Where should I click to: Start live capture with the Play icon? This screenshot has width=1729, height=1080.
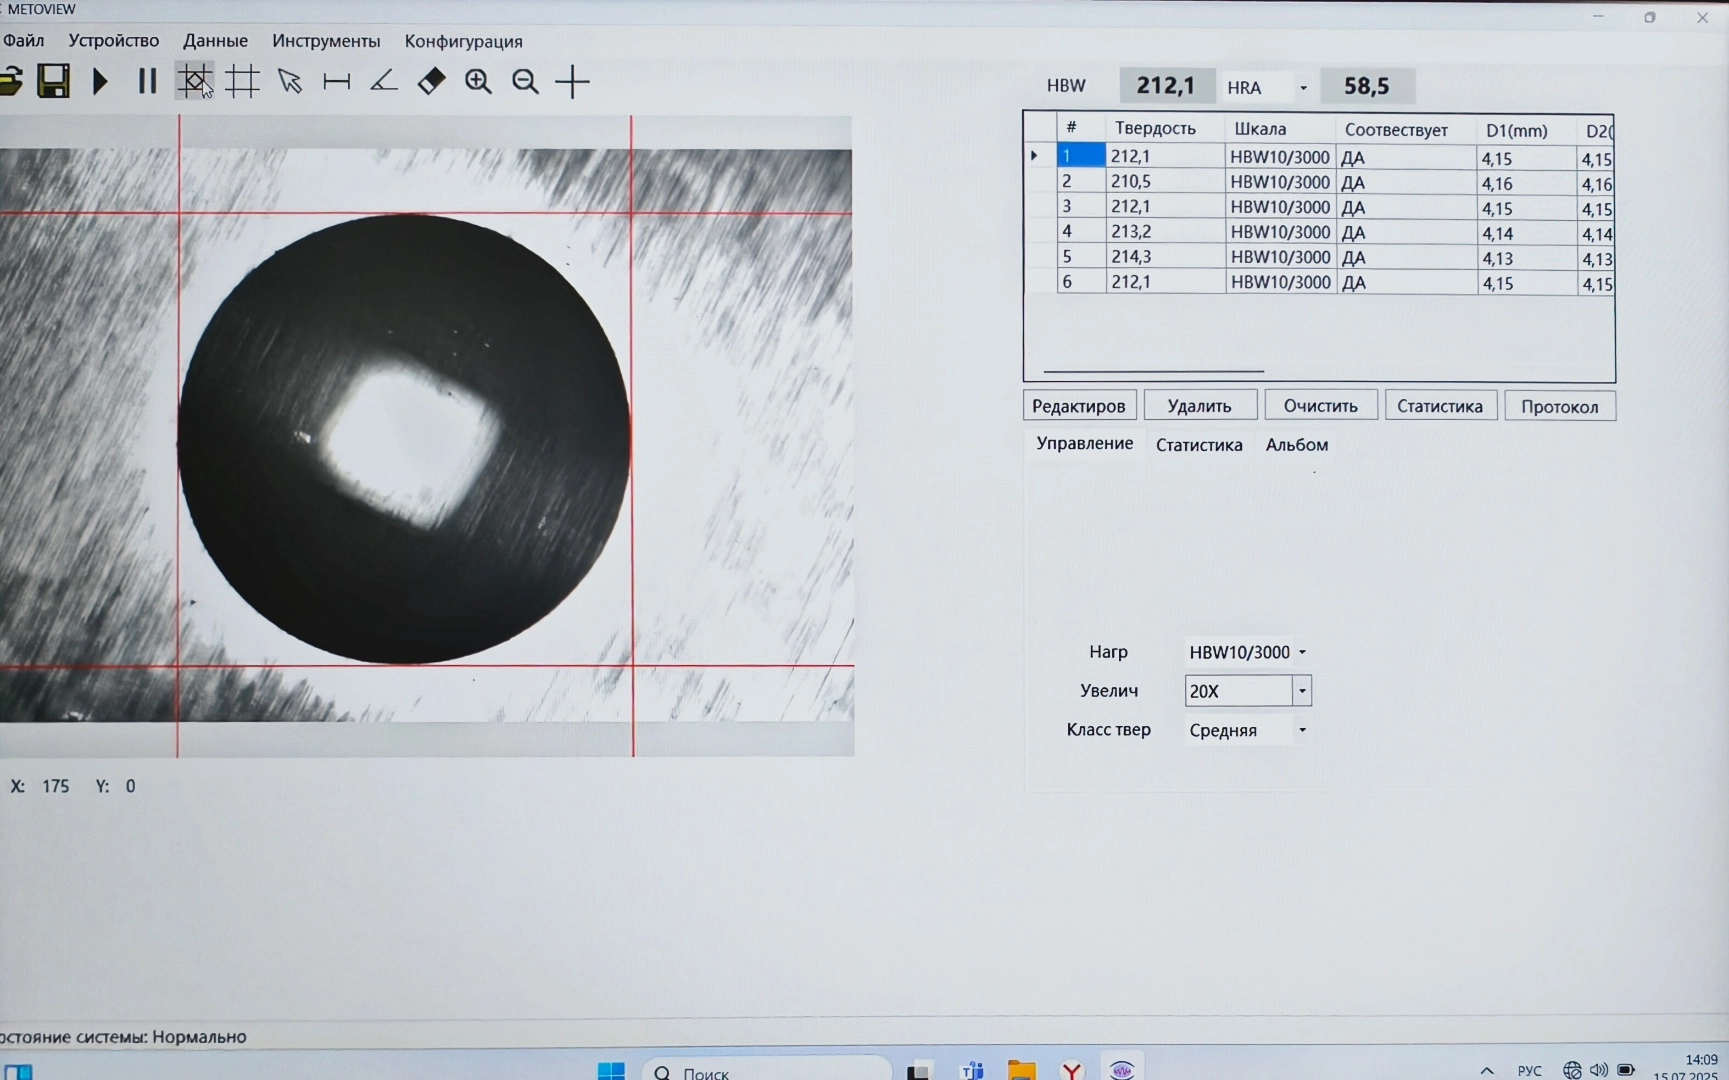click(100, 81)
